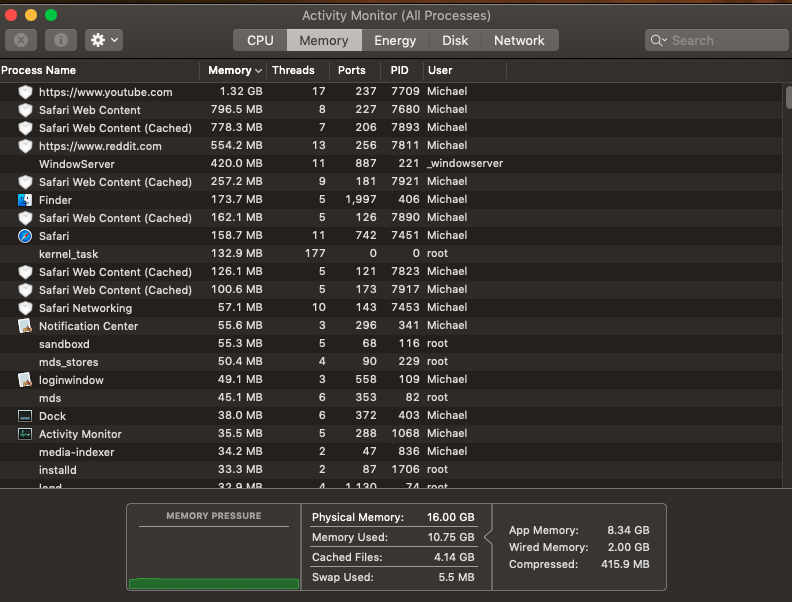The image size is (792, 602).
Task: Select the media-indexer process row
Action: tap(391, 452)
